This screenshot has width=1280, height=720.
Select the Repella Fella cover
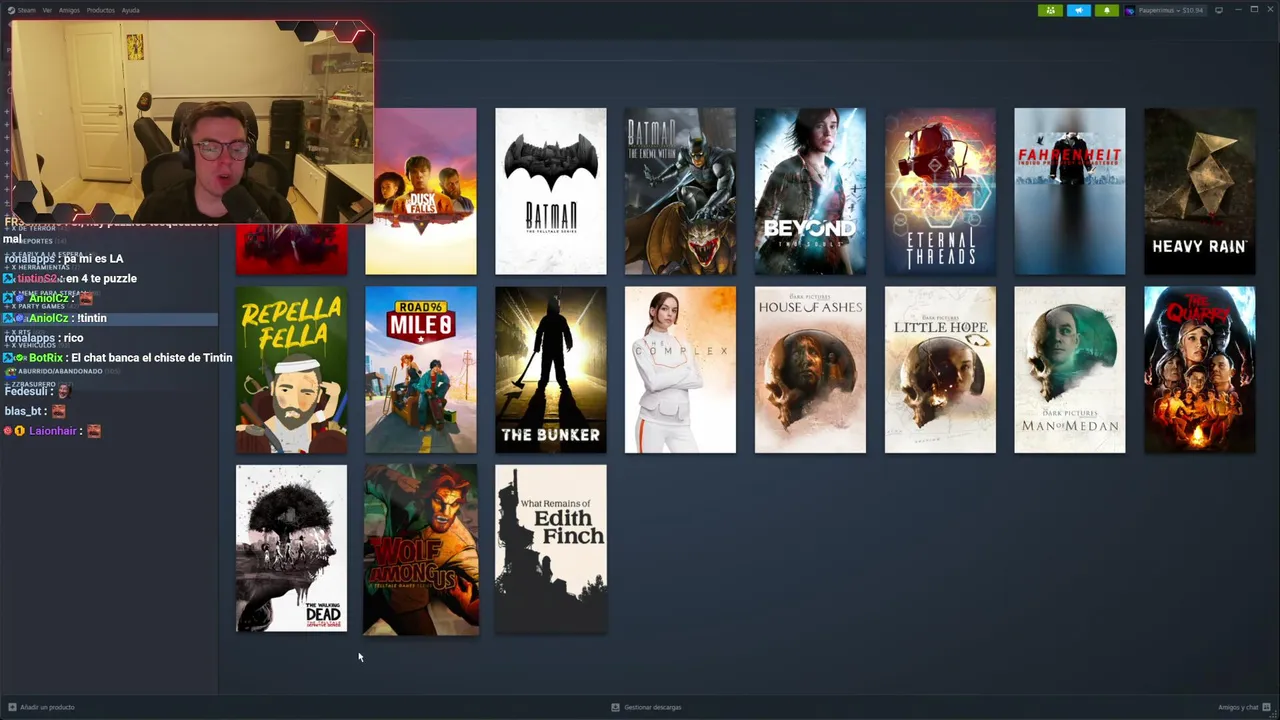[292, 370]
